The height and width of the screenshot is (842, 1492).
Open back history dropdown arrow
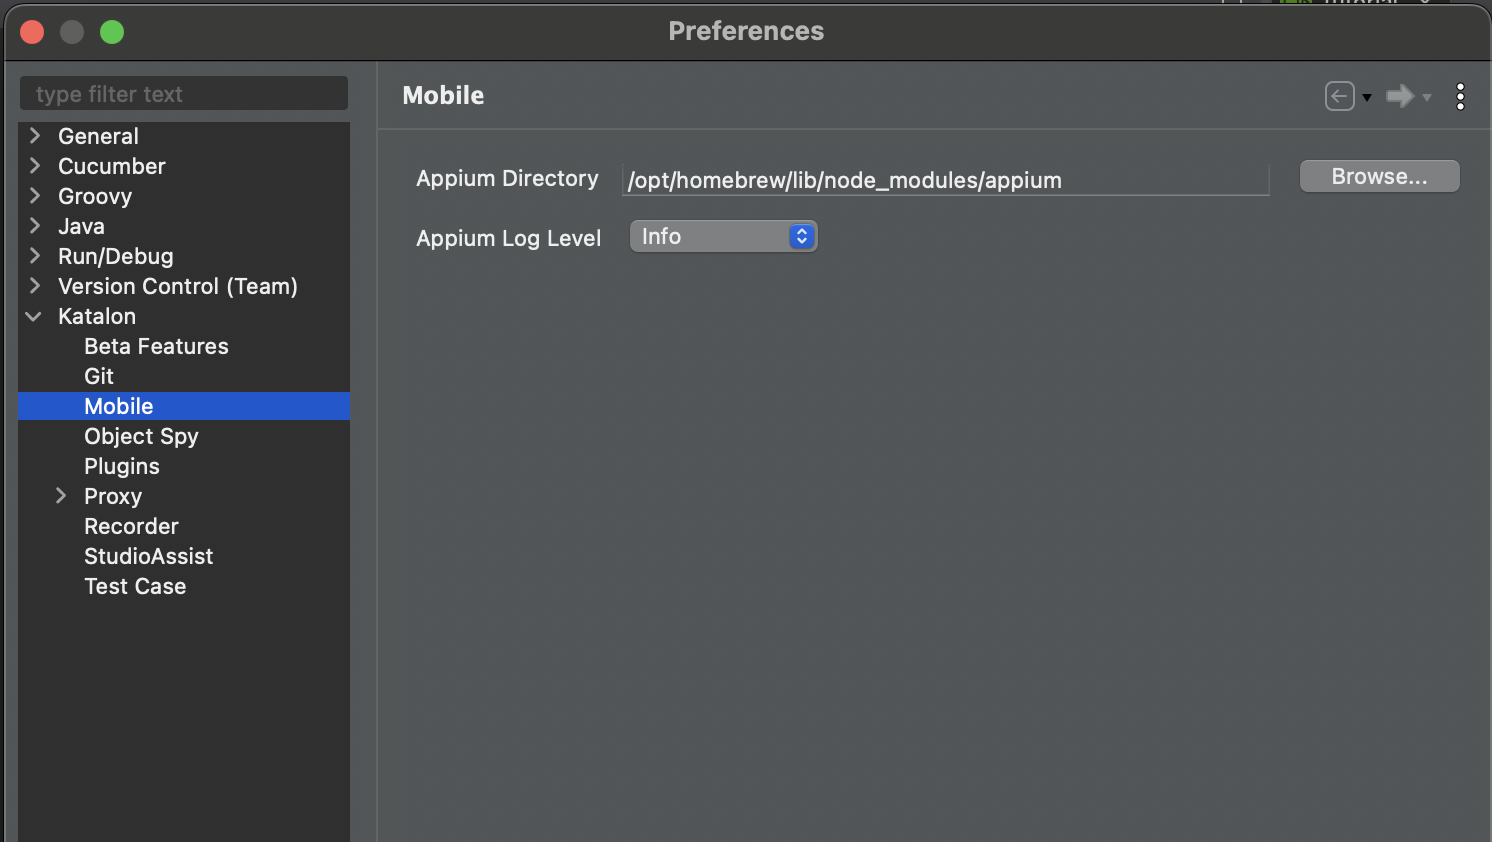1366,98
